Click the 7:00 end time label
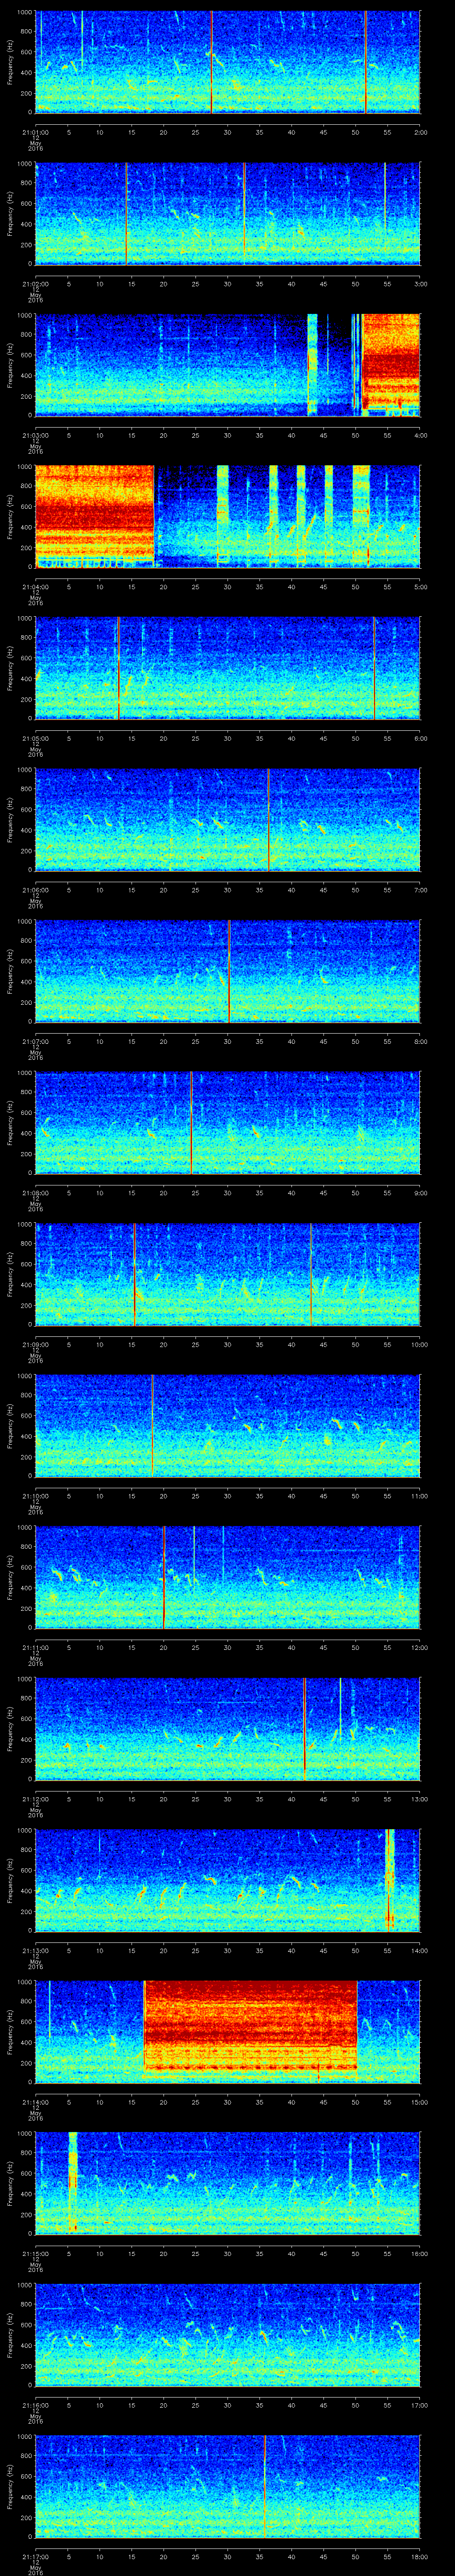Viewport: 455px width, 2576px height. click(420, 890)
